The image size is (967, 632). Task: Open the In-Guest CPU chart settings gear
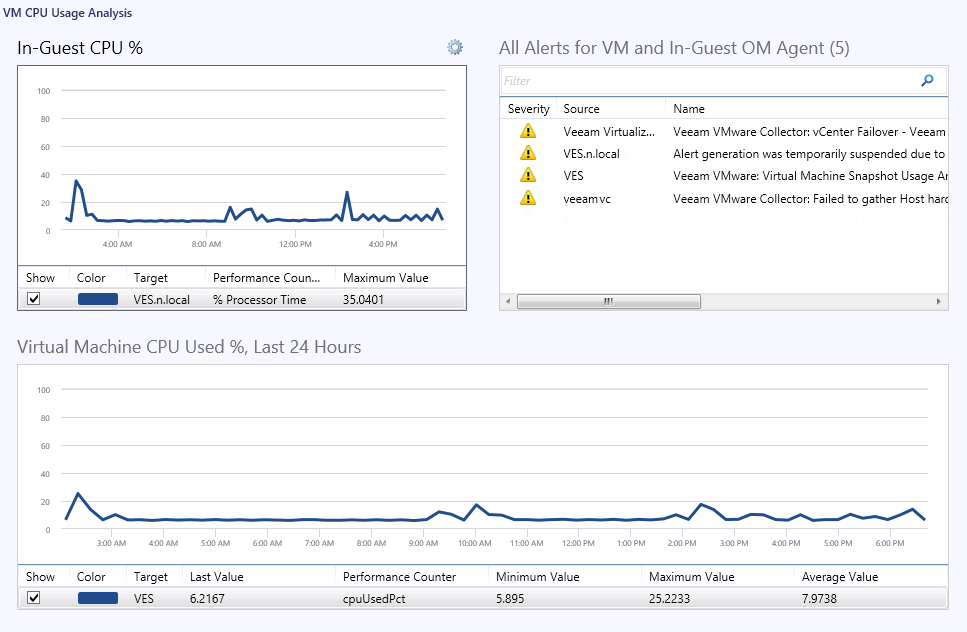click(x=455, y=47)
